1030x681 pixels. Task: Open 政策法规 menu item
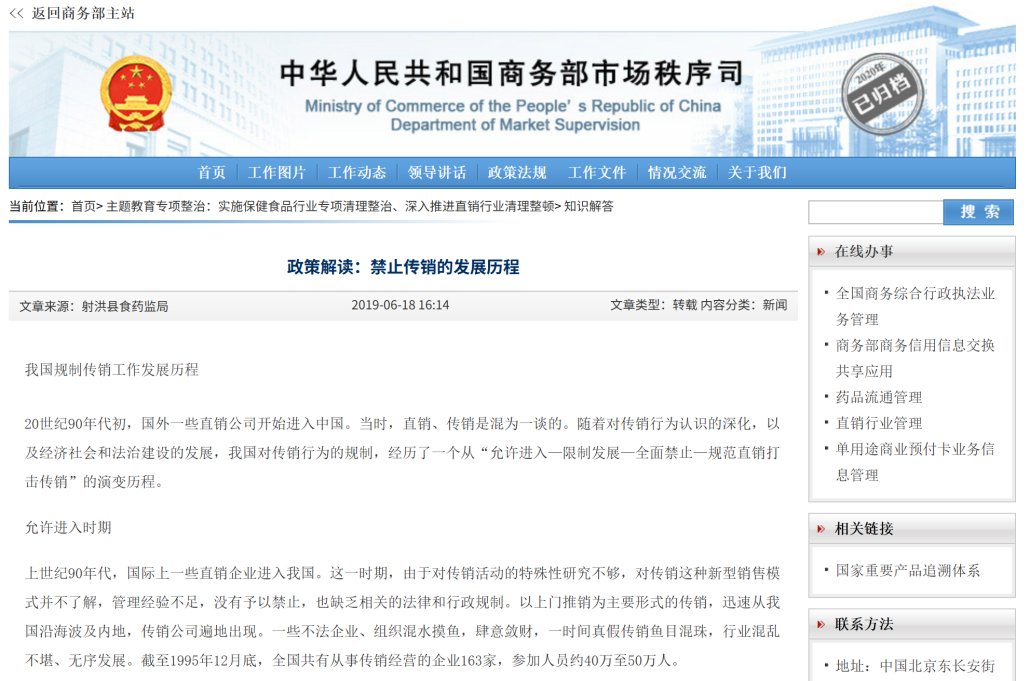coord(517,173)
